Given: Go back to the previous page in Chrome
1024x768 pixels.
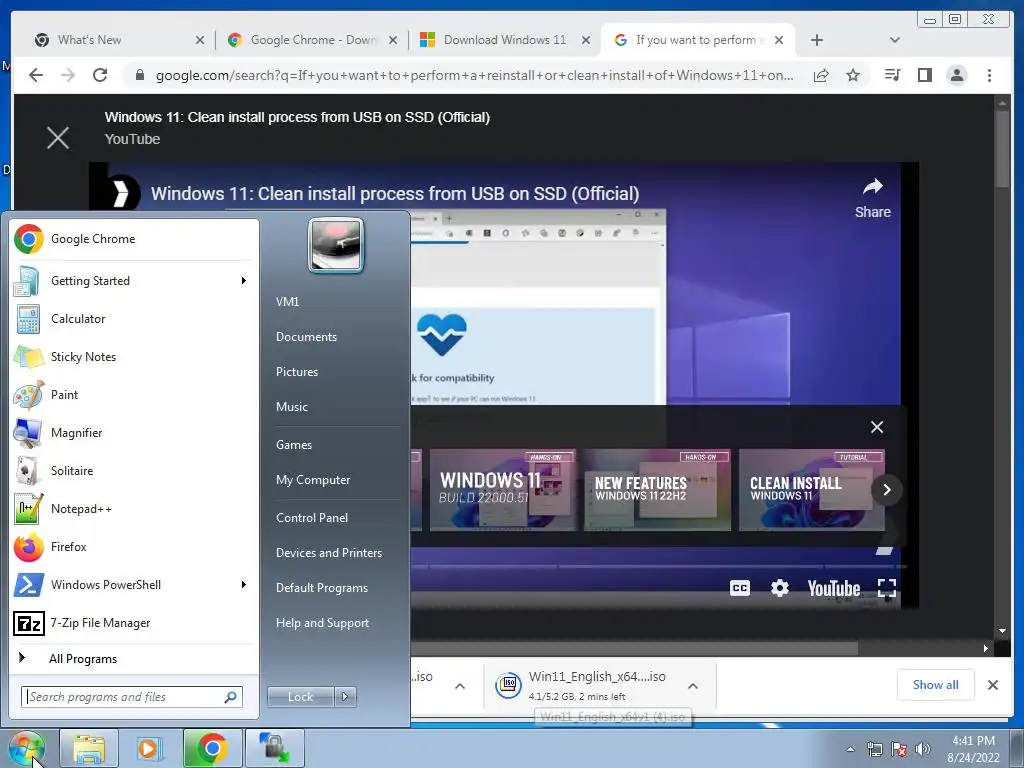Looking at the screenshot, I should pos(36,75).
